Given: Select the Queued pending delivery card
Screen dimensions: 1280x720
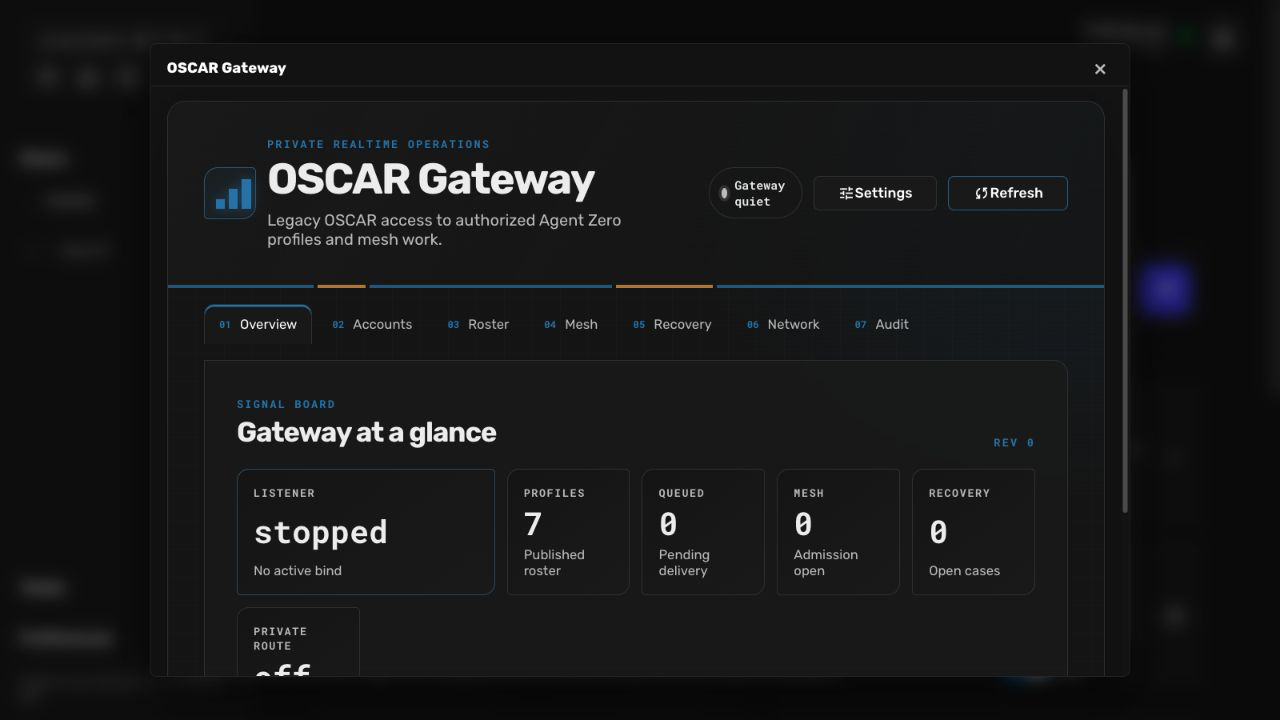Looking at the screenshot, I should point(703,532).
